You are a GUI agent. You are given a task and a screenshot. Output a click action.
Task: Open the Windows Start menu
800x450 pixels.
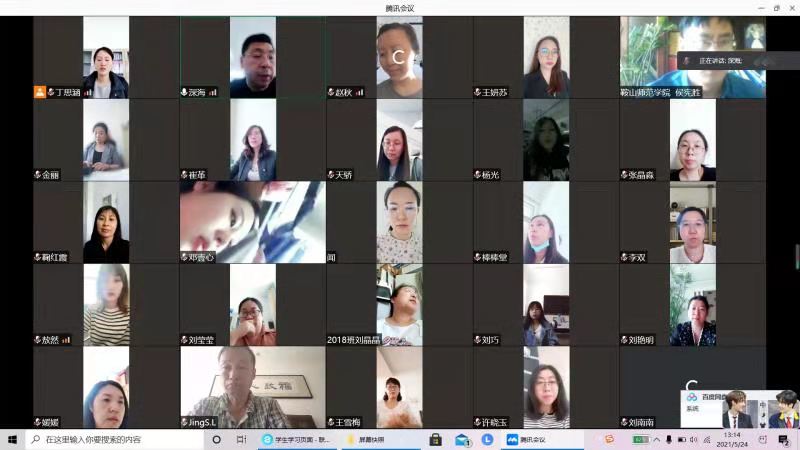point(13,439)
